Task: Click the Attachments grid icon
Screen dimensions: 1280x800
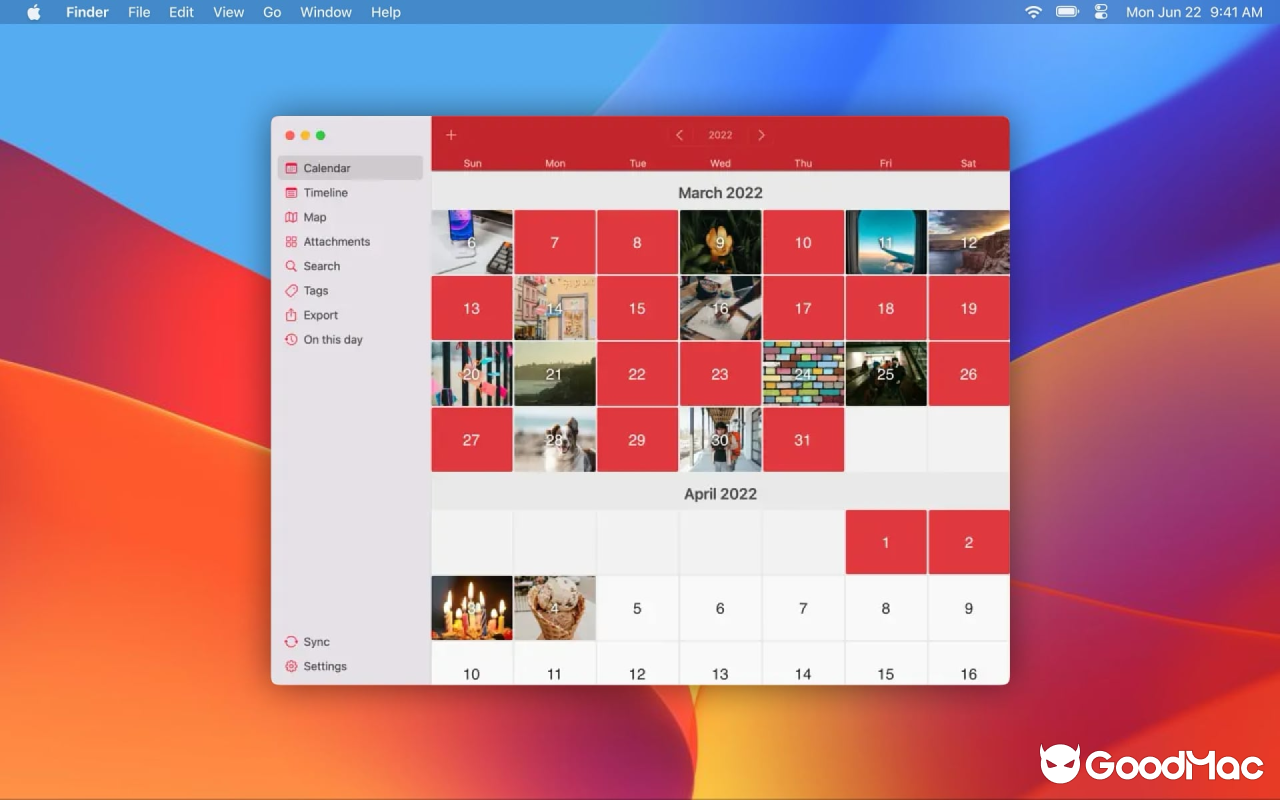Action: click(291, 241)
